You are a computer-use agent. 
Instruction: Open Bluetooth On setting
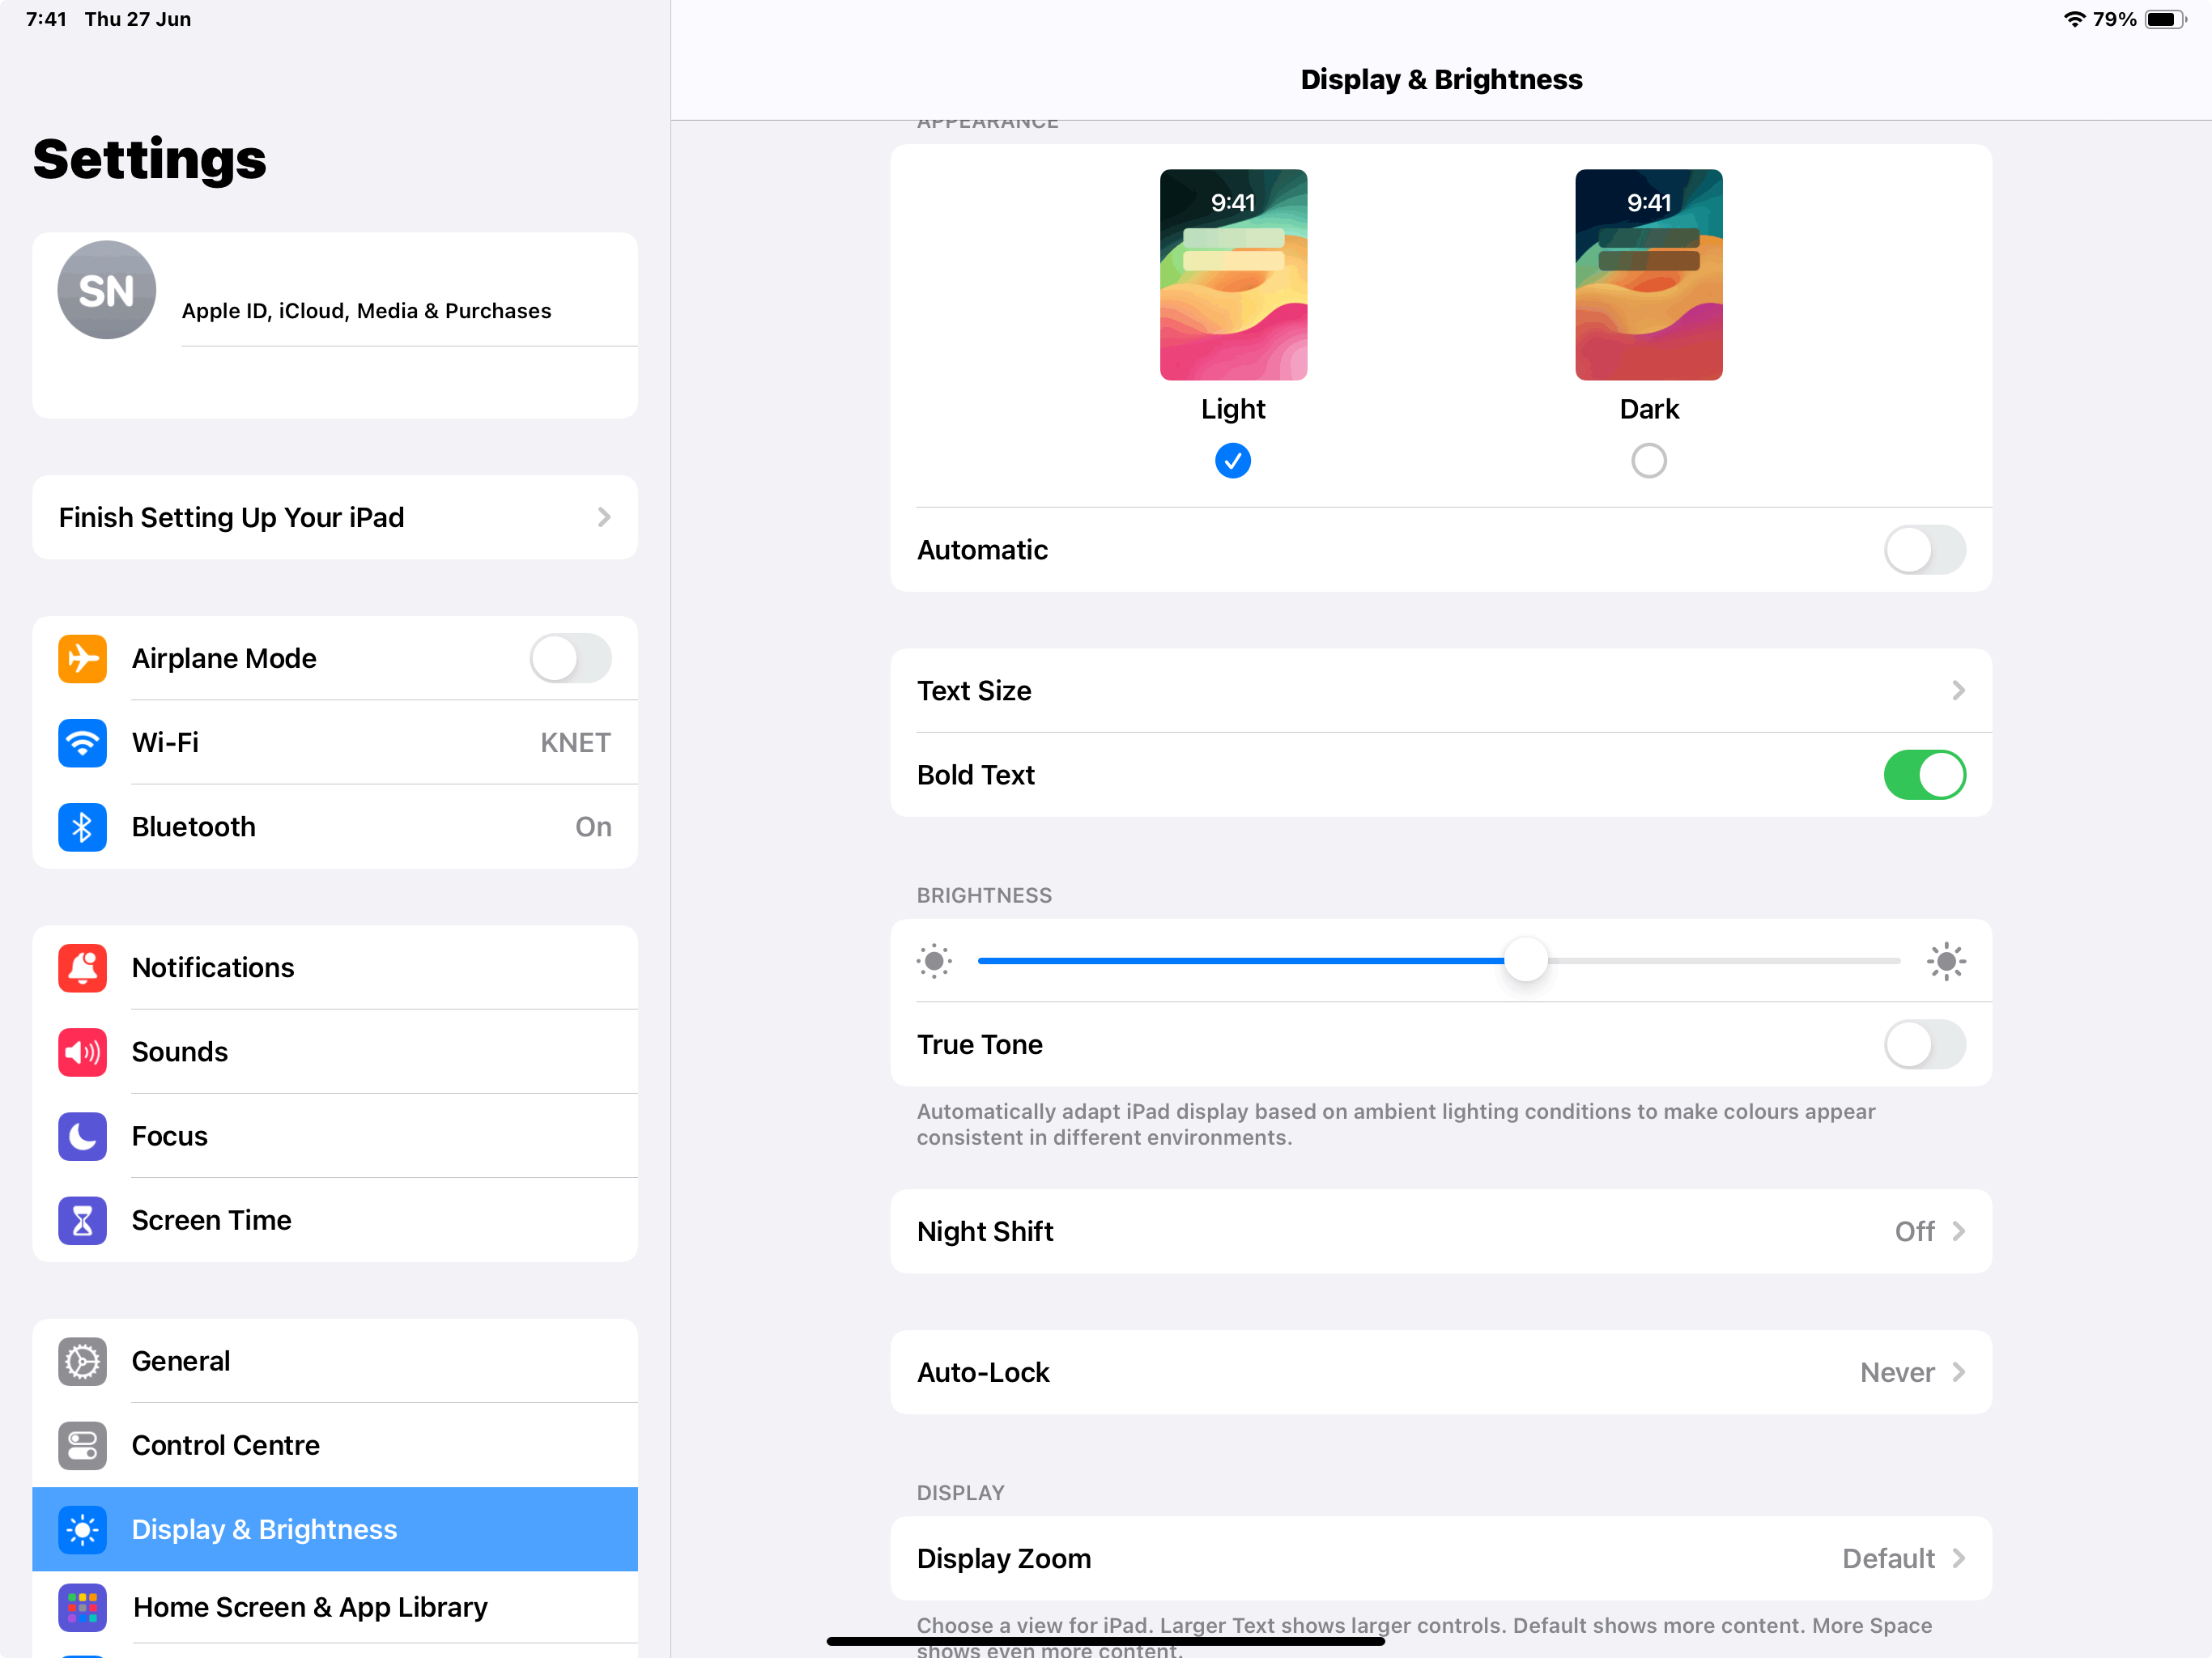point(335,827)
